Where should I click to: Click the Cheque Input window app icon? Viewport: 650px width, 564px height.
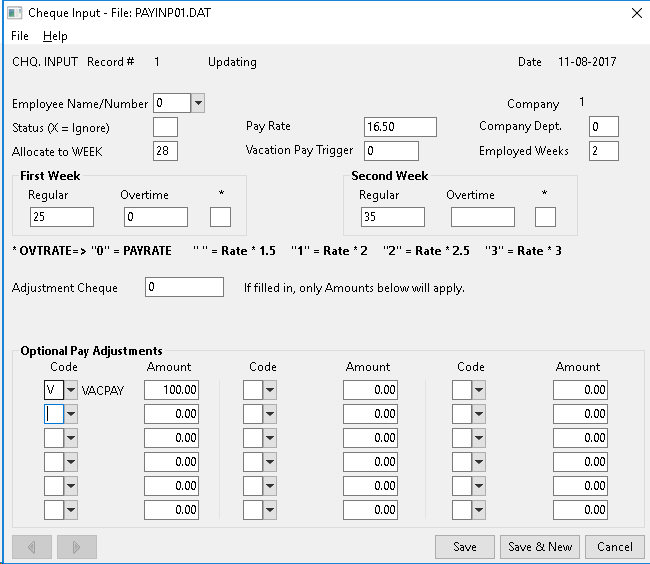15,13
